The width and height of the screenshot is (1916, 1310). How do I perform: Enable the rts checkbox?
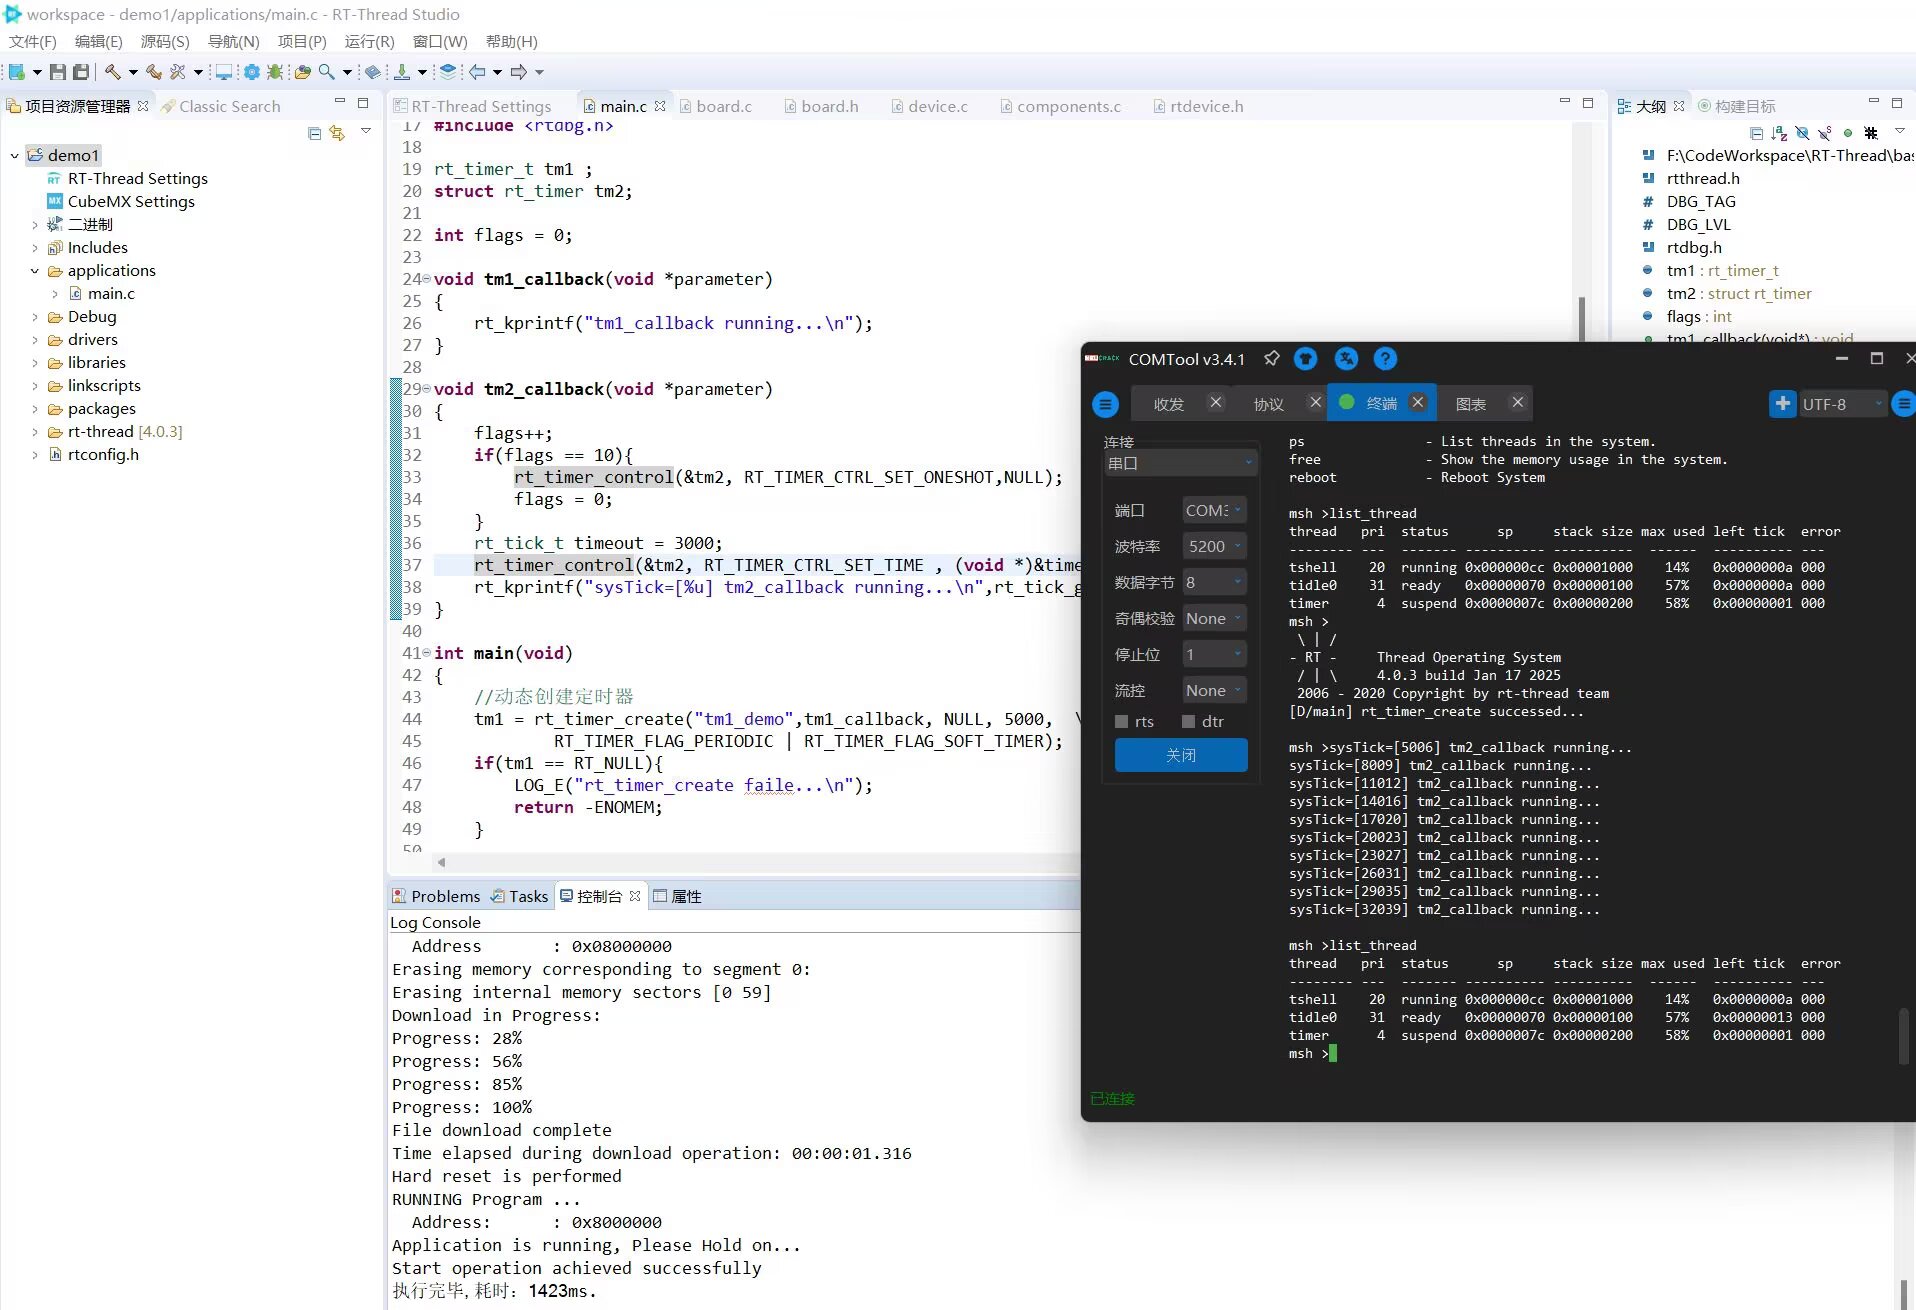coord(1121,722)
